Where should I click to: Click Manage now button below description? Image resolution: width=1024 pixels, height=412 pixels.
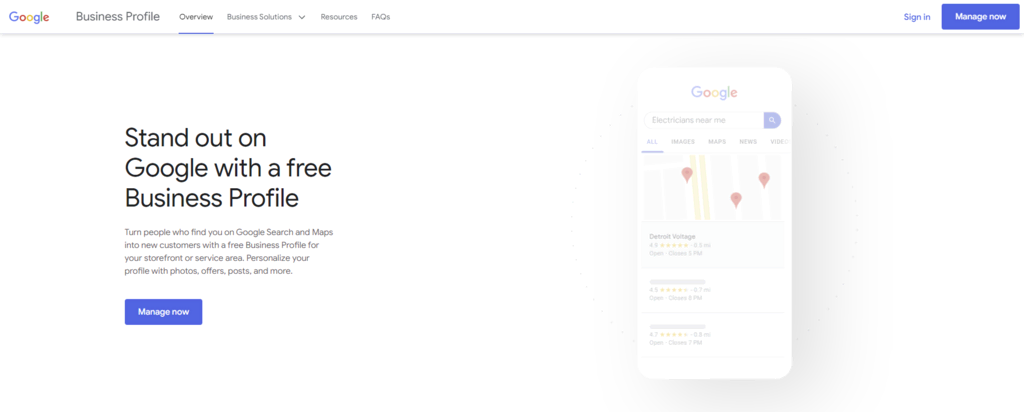[163, 312]
